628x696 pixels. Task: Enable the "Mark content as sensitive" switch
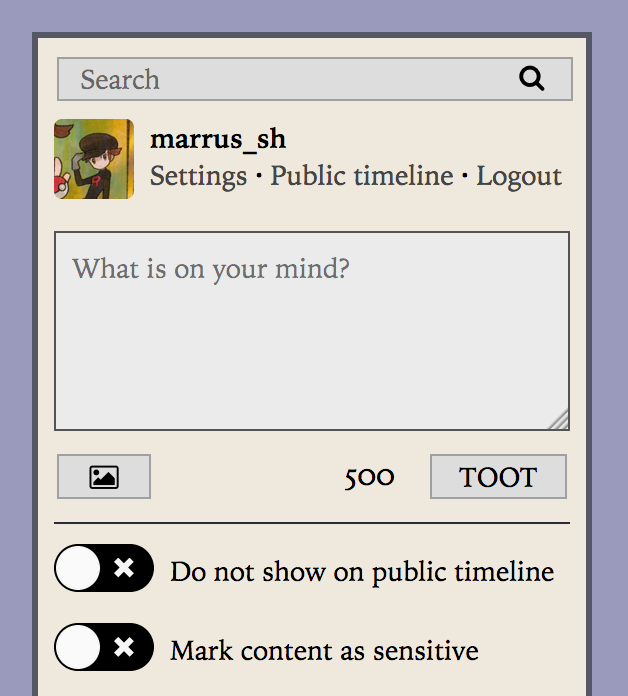[x=104, y=647]
